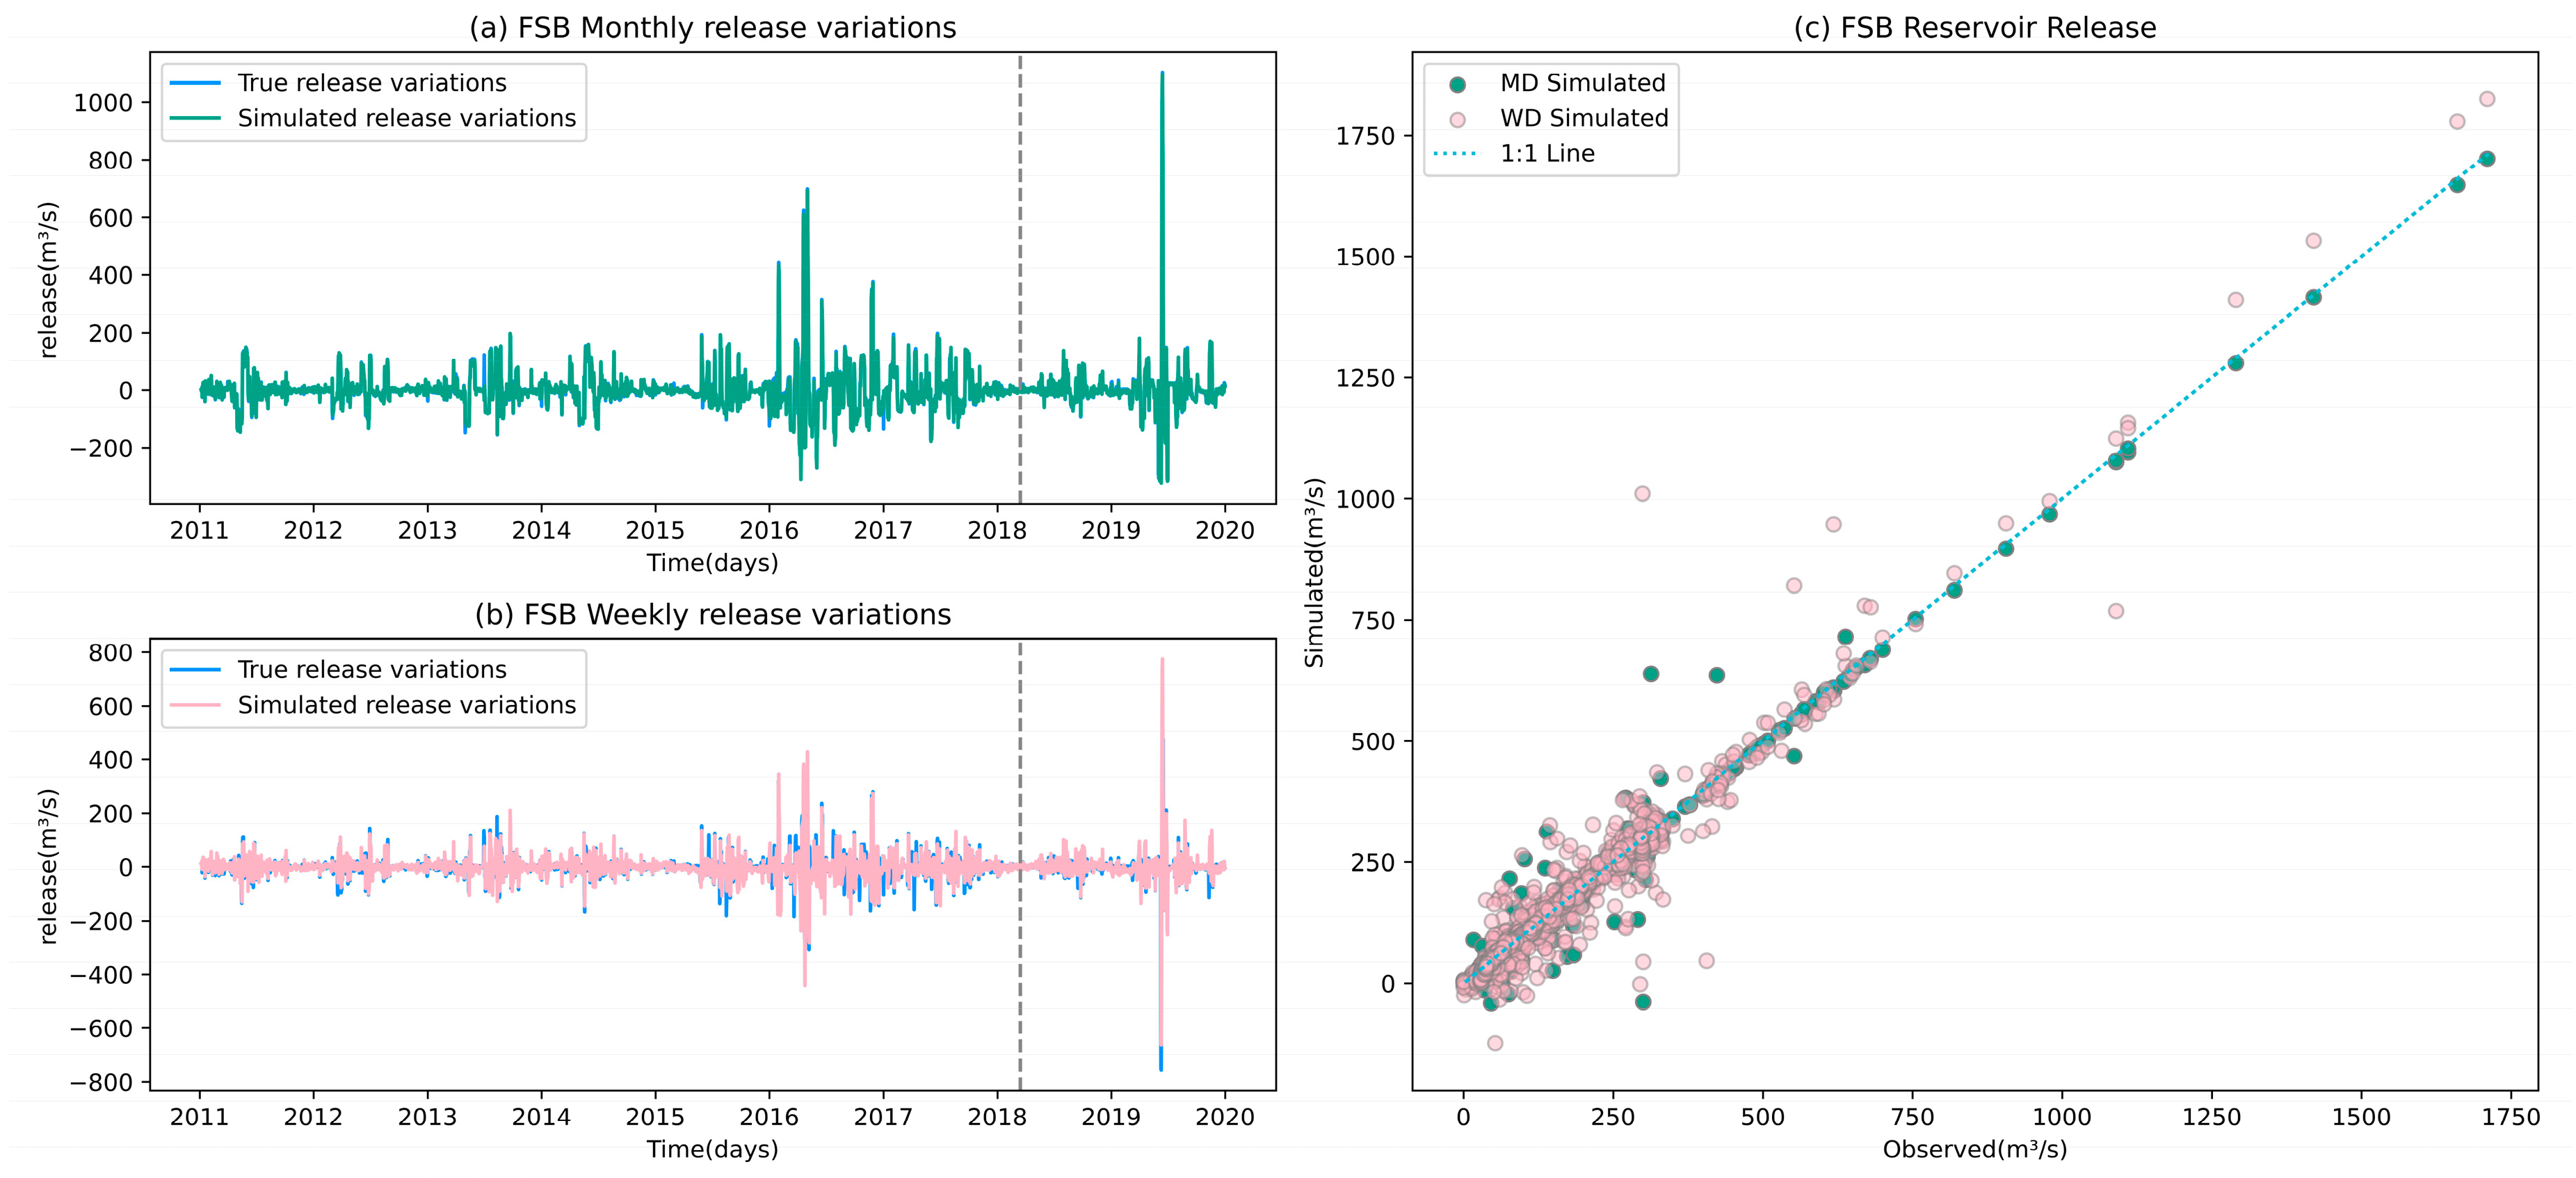Click the FSB Reservoir Release title

[1974, 28]
